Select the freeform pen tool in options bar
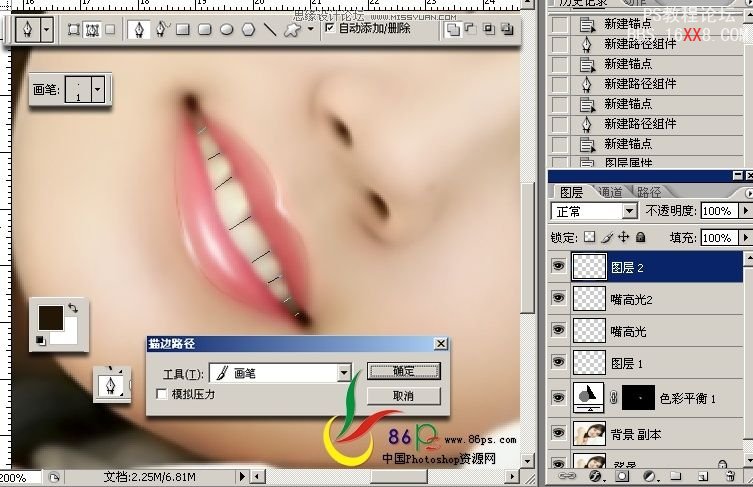 click(160, 30)
